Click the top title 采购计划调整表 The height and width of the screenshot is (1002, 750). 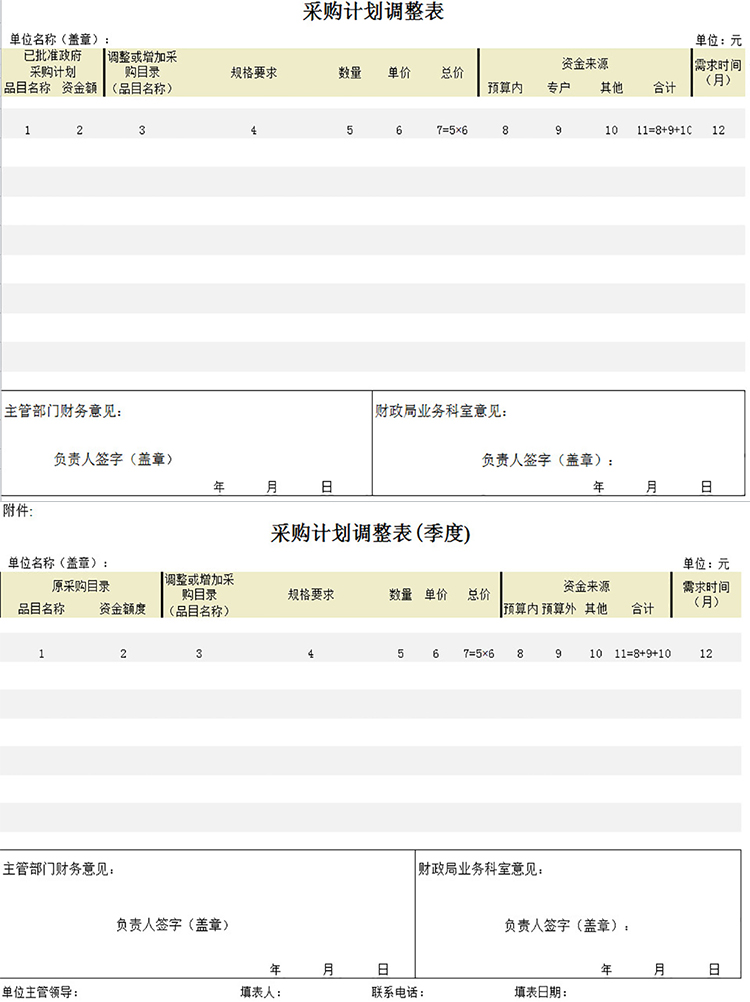tap(373, 13)
